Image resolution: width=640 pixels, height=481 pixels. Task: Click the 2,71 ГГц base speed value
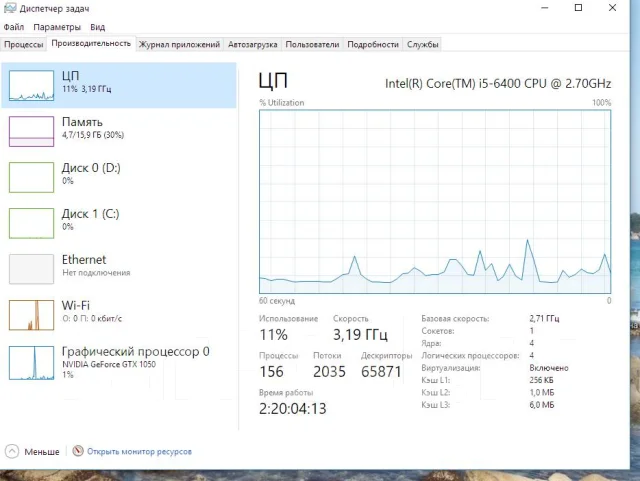coord(544,318)
